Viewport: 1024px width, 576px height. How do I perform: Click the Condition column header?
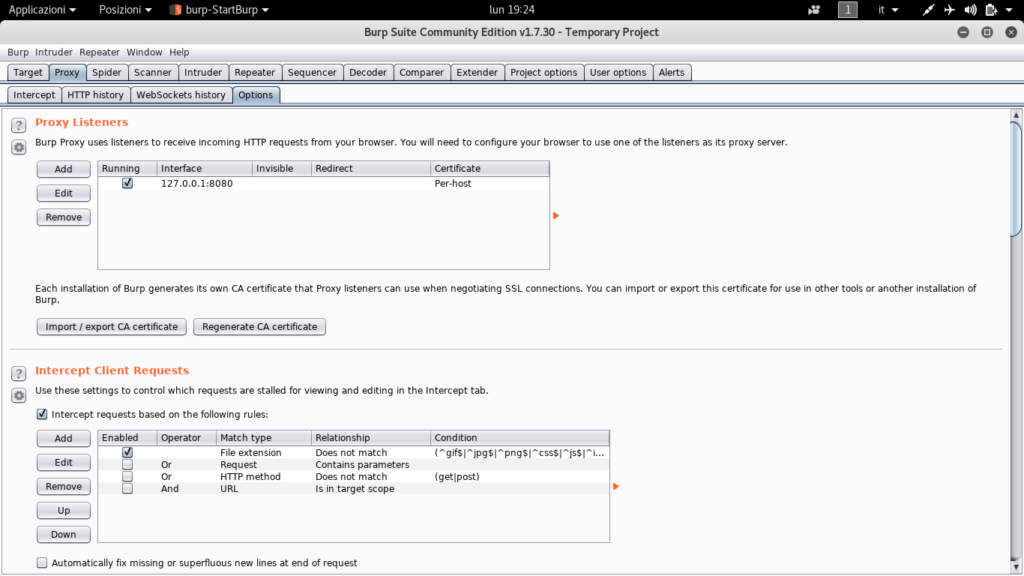pyautogui.click(x=520, y=438)
